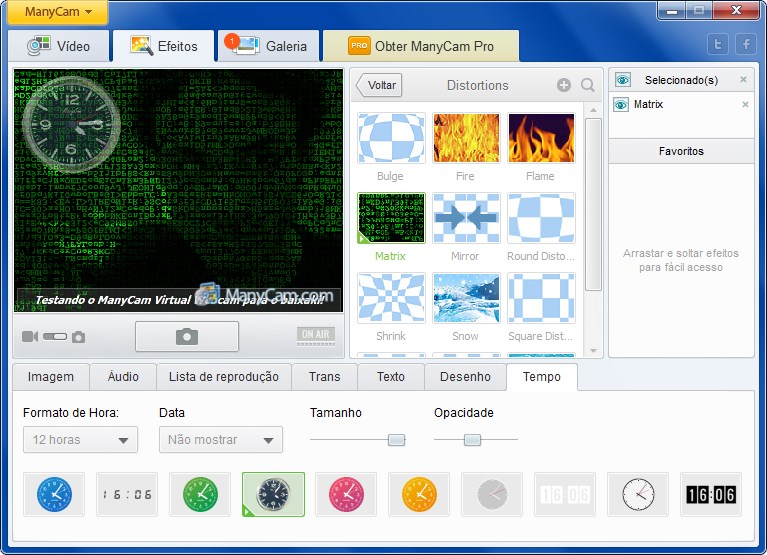767x555 pixels.
Task: Select the green analog clock style
Action: (x=200, y=494)
